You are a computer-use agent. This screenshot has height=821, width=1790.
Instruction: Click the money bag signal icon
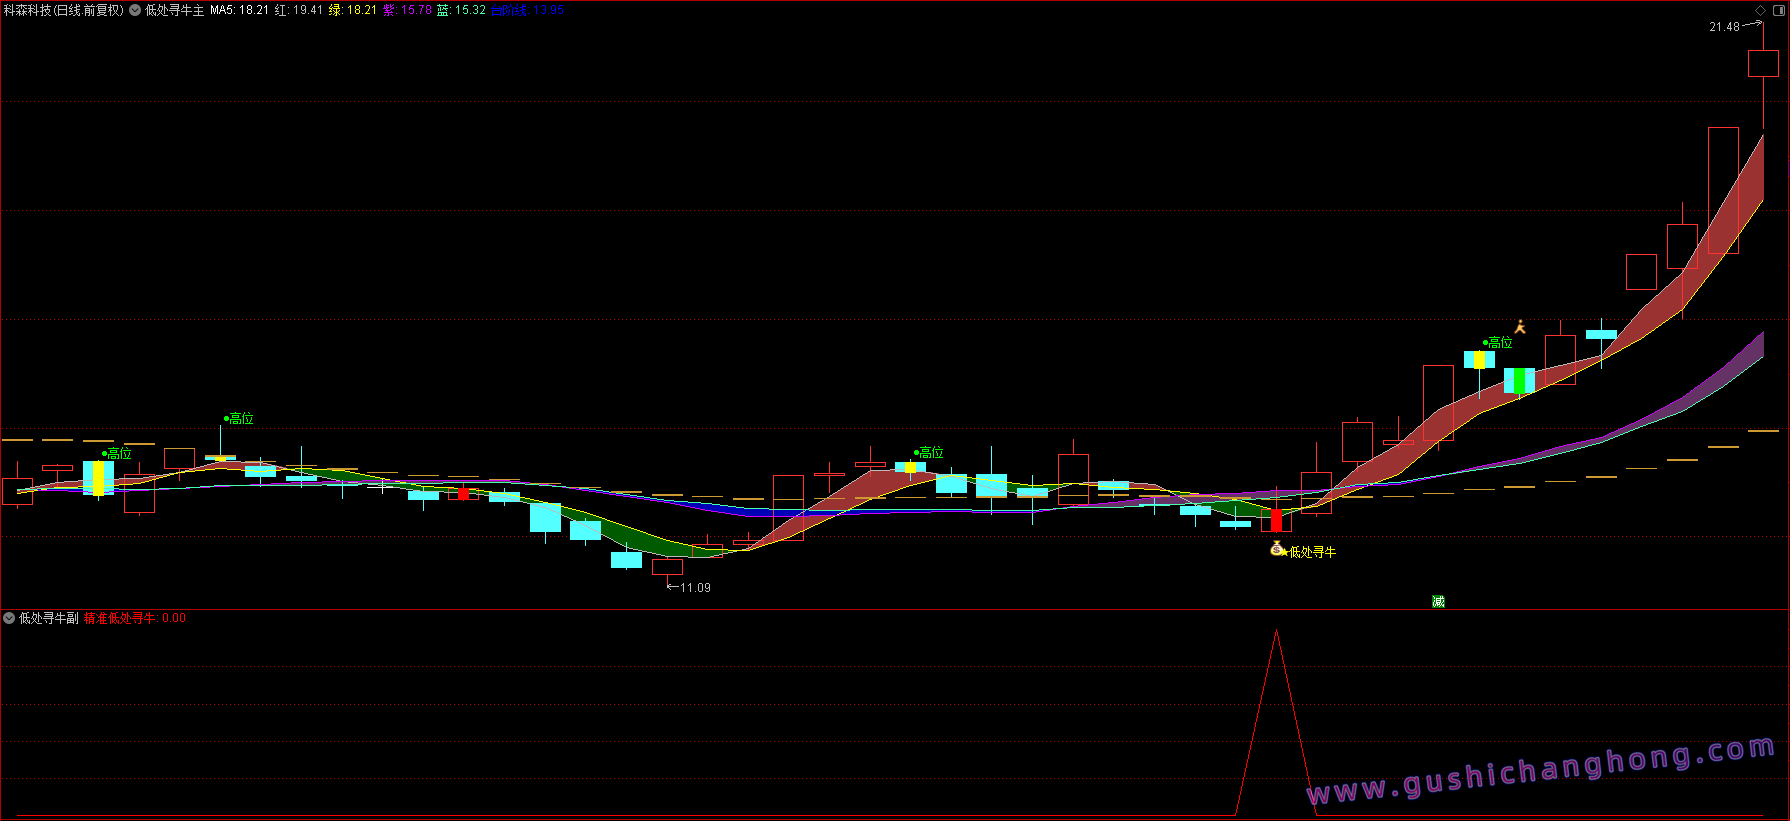[x=1276, y=548]
